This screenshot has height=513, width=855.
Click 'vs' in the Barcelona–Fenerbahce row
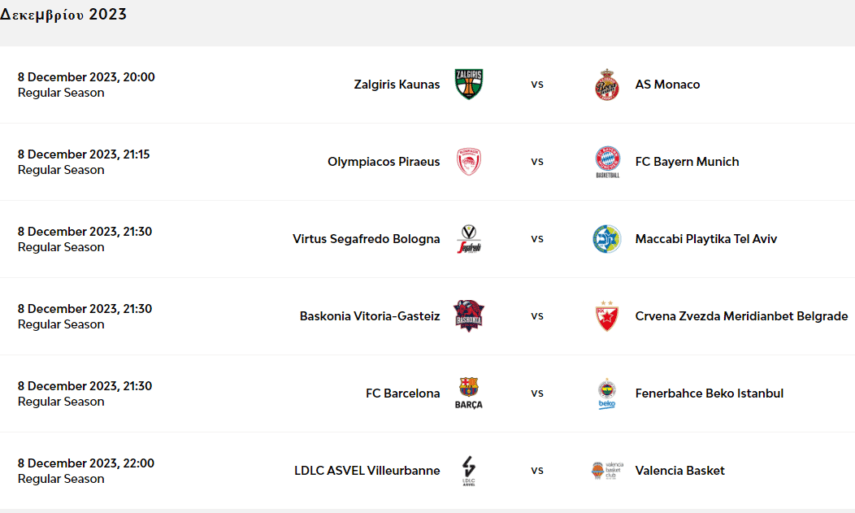537,393
